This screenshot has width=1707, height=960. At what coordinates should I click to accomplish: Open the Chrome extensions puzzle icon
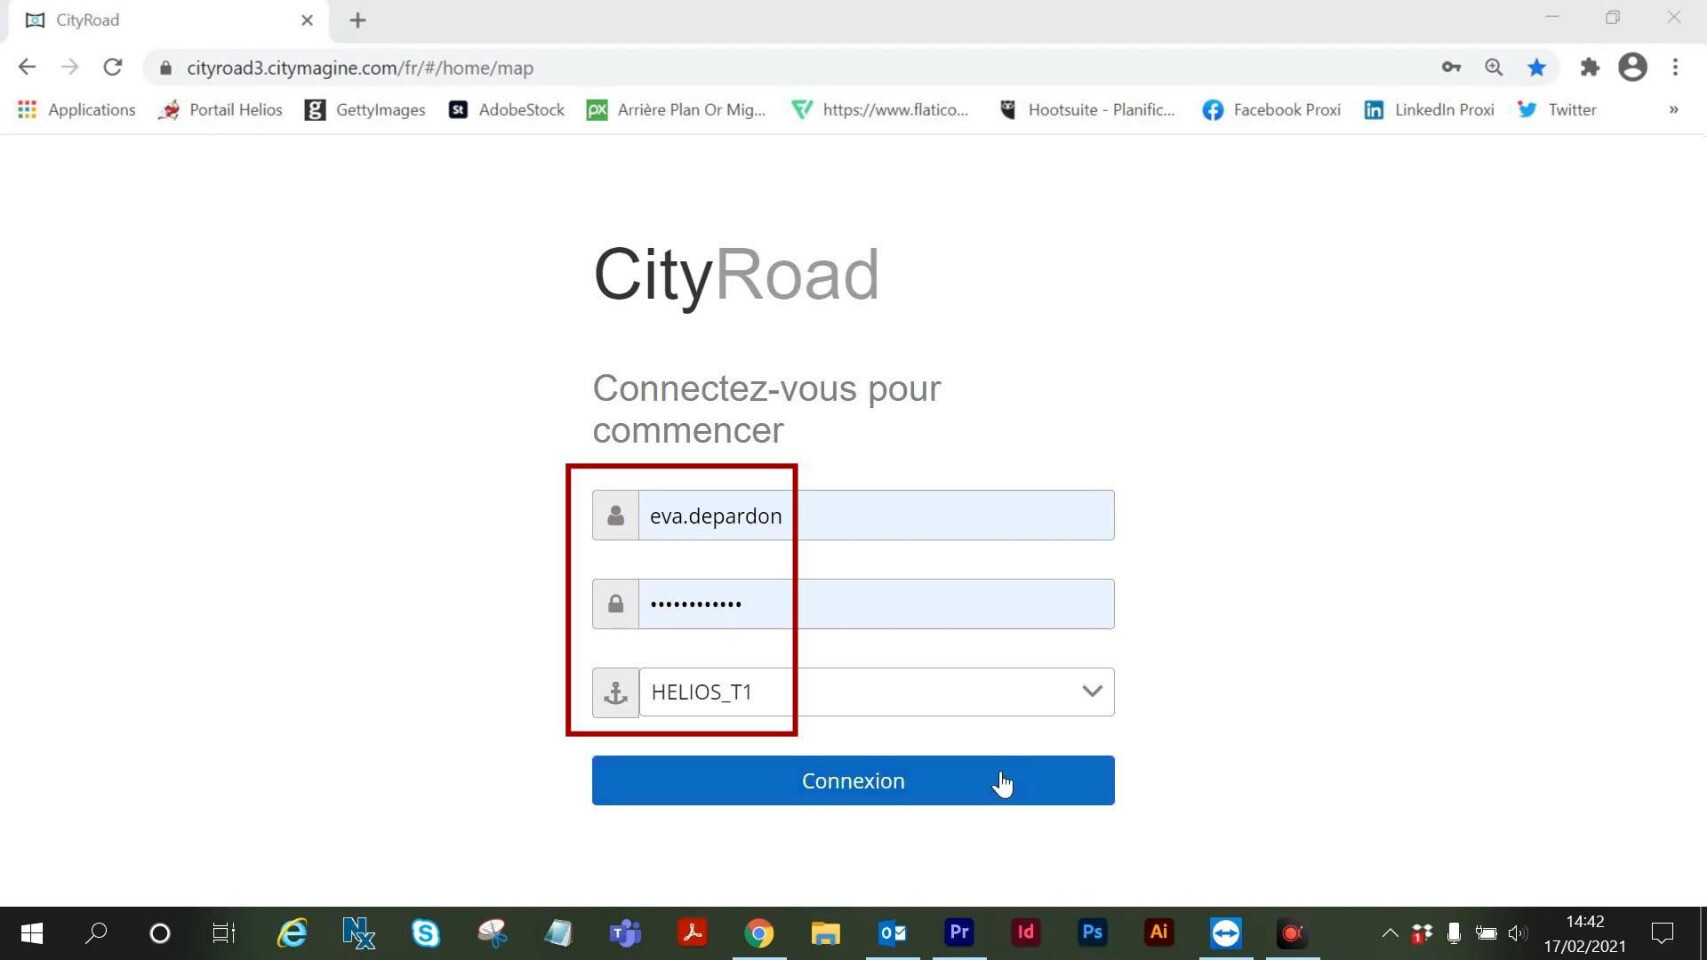pyautogui.click(x=1590, y=67)
